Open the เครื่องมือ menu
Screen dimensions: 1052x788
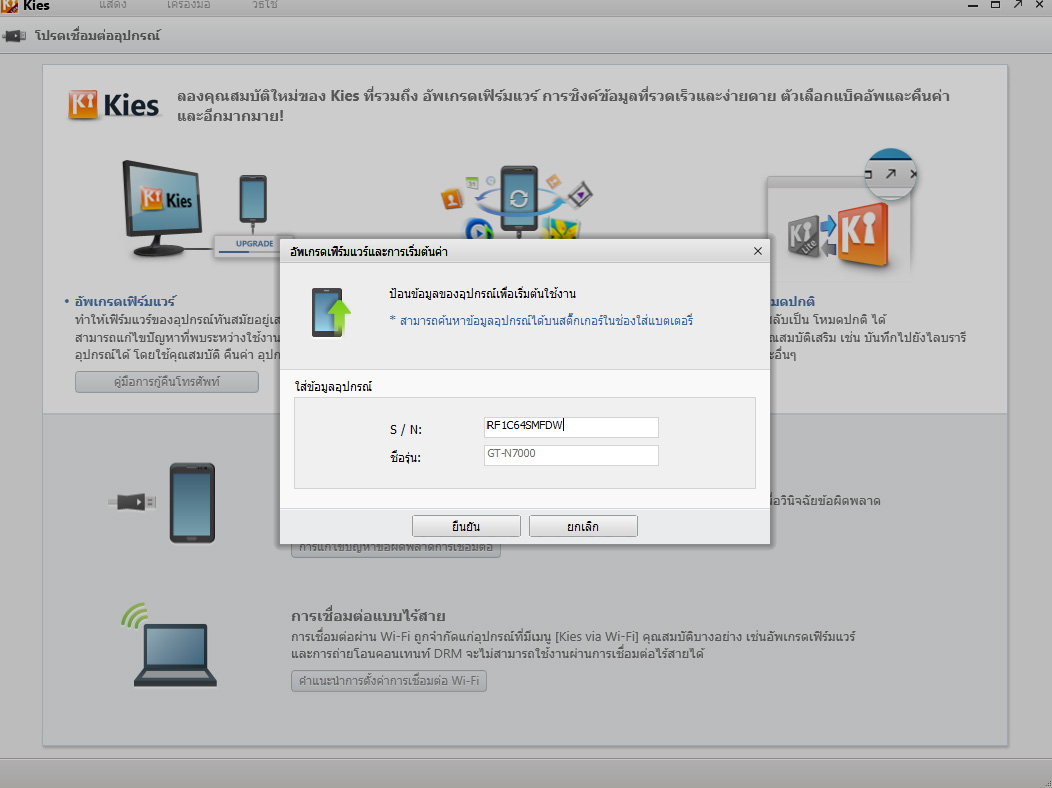(x=189, y=5)
